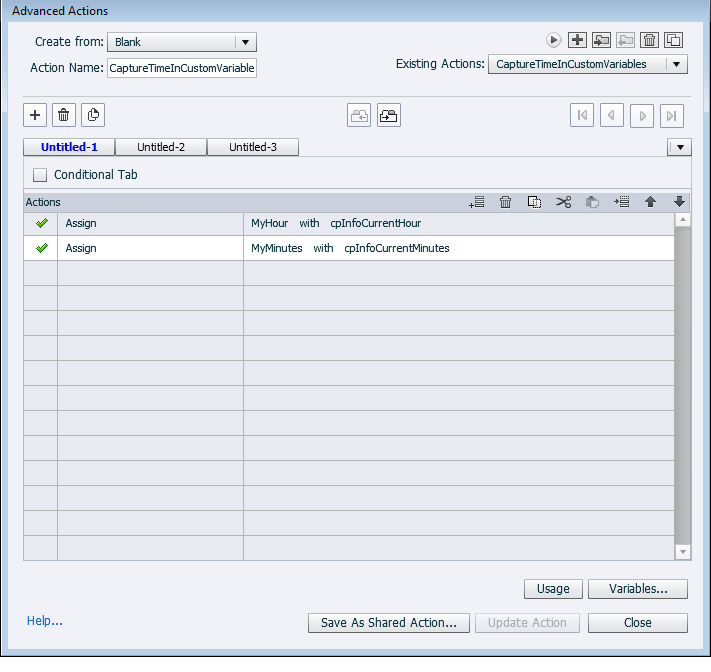Enable the Conditional Tab checkbox
711x672 pixels.
[x=40, y=175]
